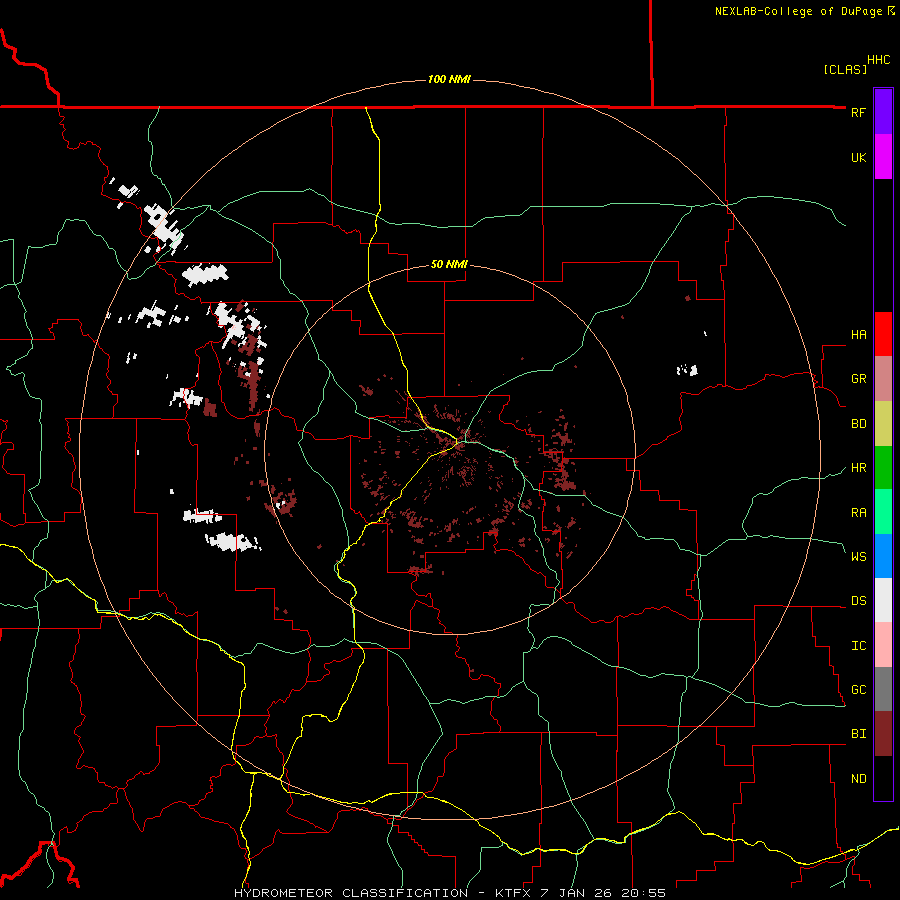
Task: Click the '100 NMI' range ring label
Action: pyautogui.click(x=449, y=79)
